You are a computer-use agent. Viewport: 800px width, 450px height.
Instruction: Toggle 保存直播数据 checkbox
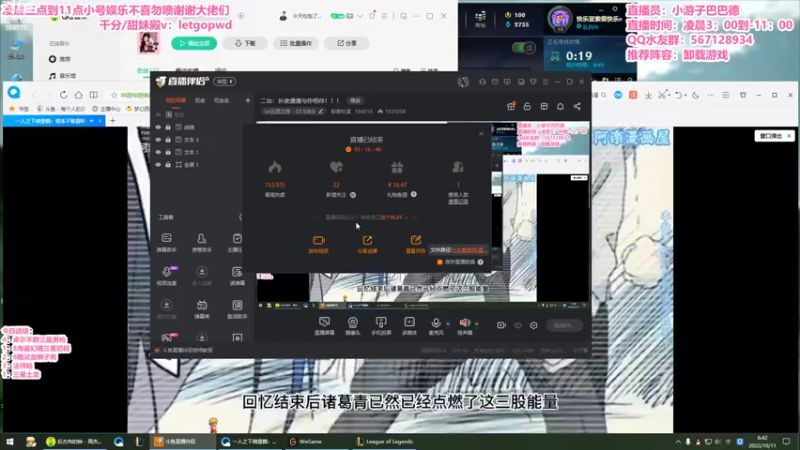pyautogui.click(x=440, y=262)
